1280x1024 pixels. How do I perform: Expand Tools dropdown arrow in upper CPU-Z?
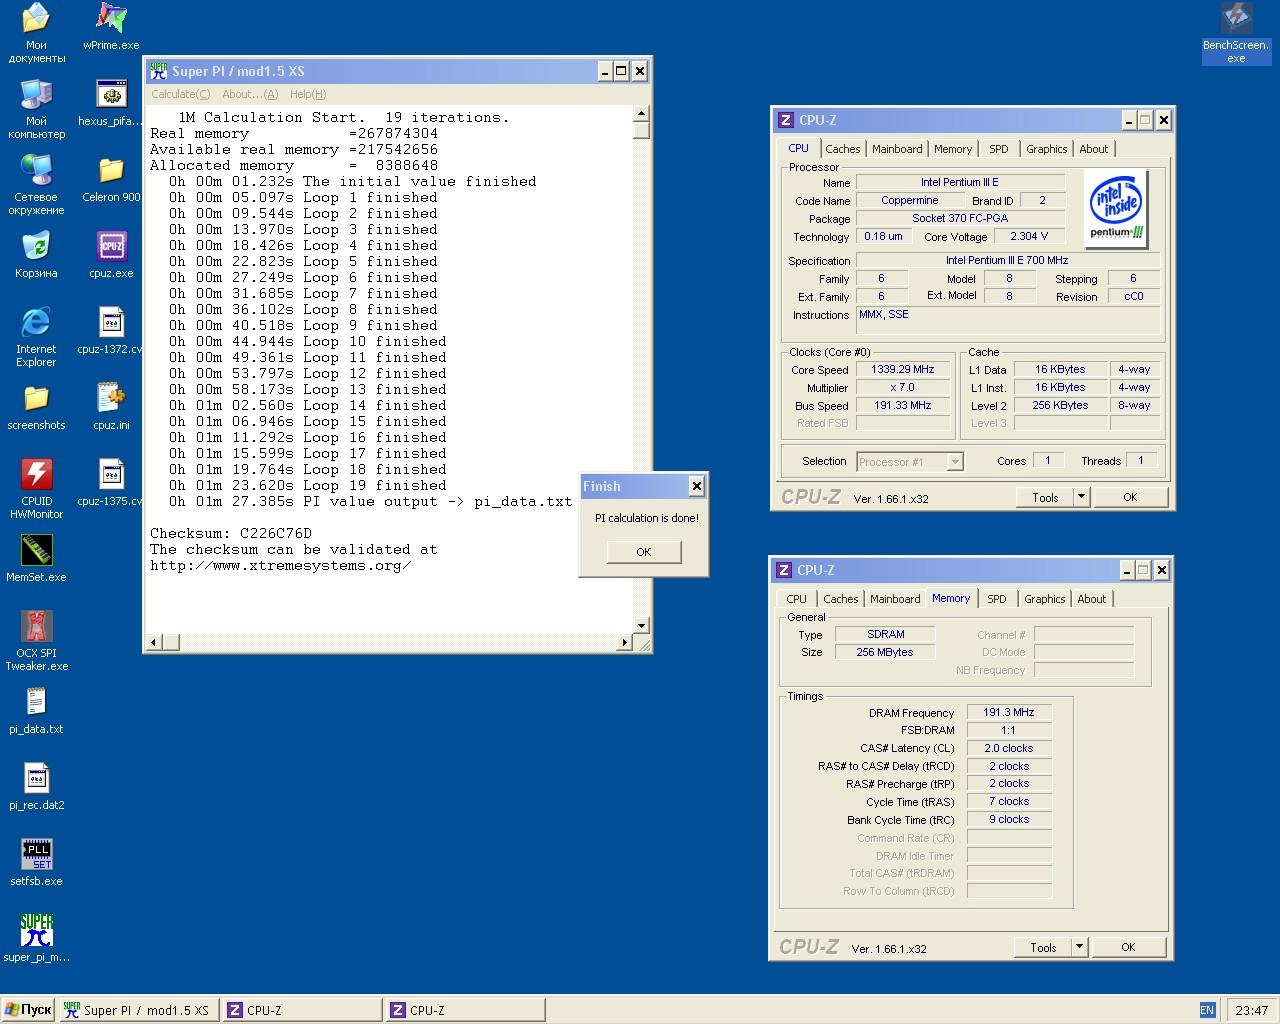(x=1081, y=497)
